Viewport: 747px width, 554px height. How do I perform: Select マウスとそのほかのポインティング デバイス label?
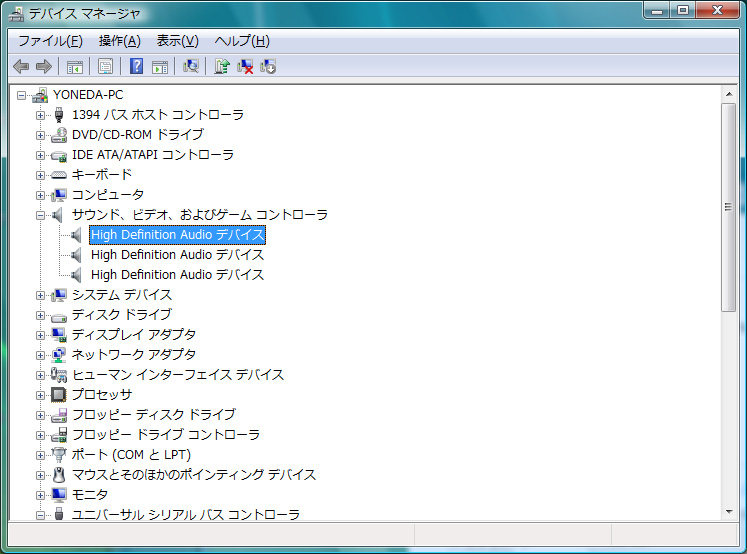tap(193, 475)
